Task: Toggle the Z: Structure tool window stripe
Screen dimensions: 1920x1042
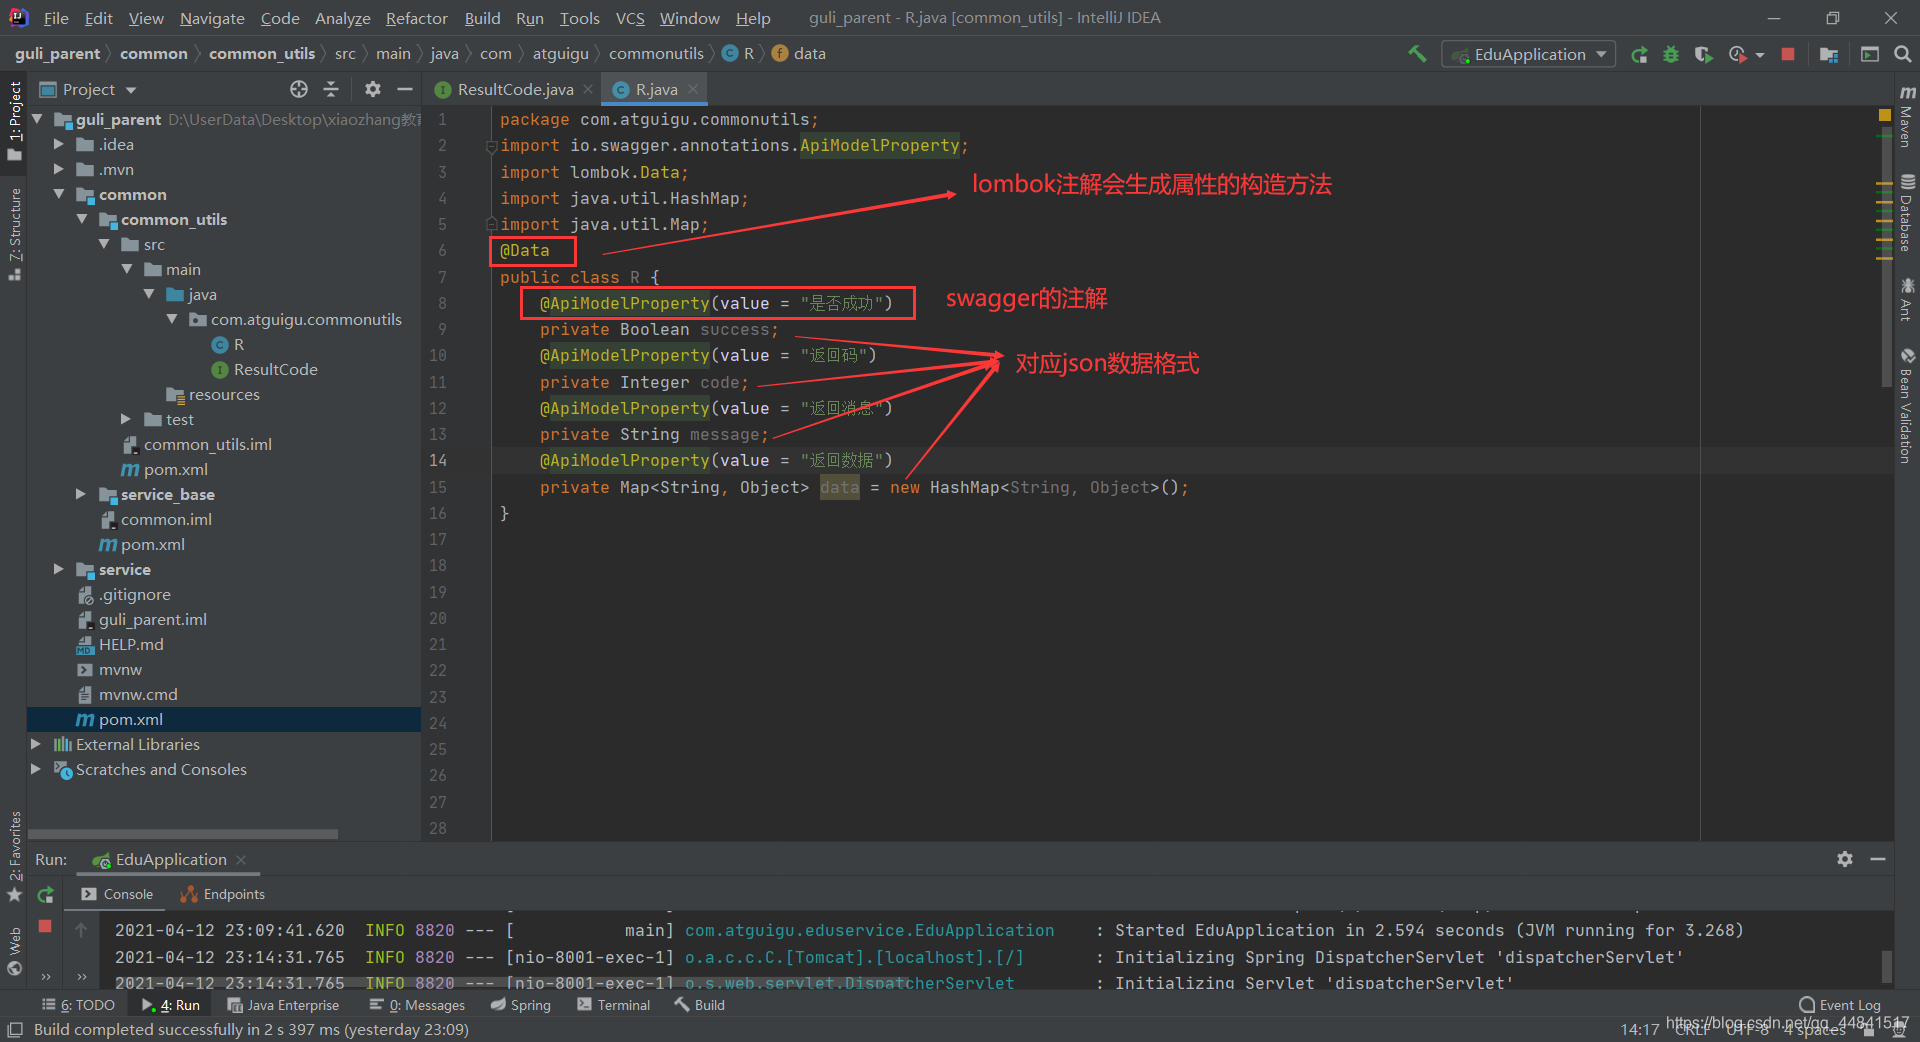Action: point(14,233)
